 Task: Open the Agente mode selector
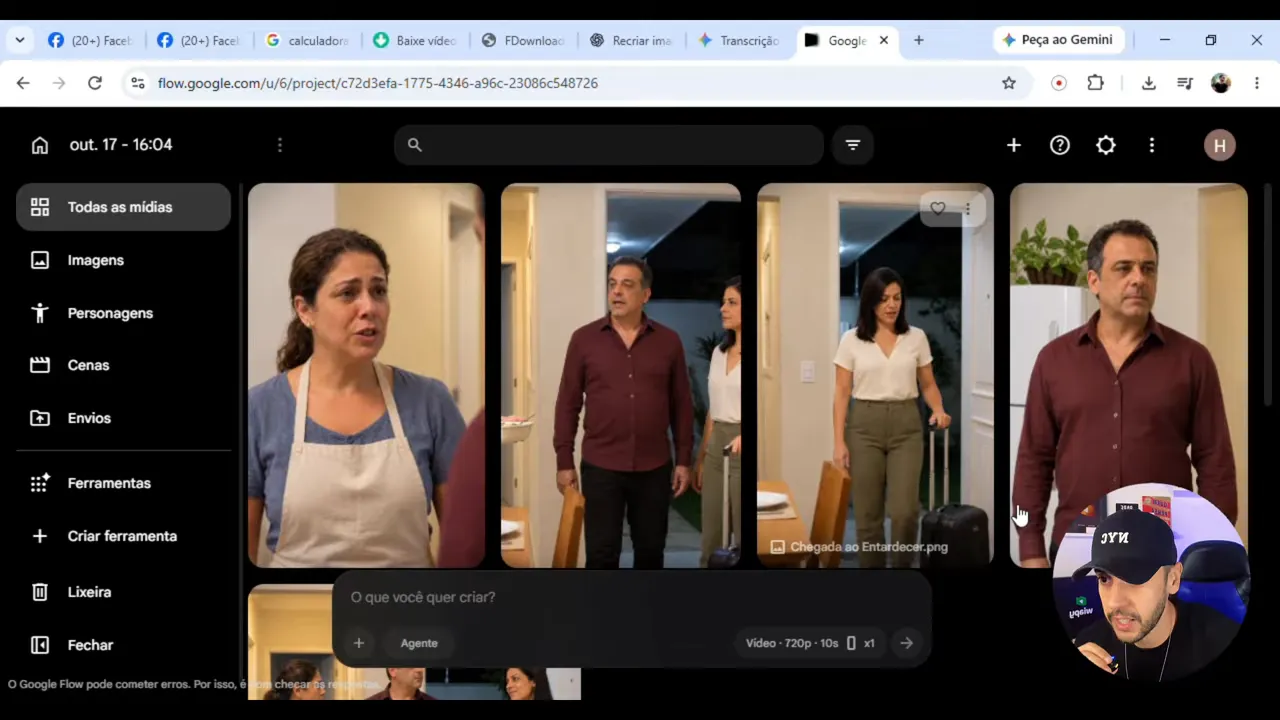click(x=419, y=643)
